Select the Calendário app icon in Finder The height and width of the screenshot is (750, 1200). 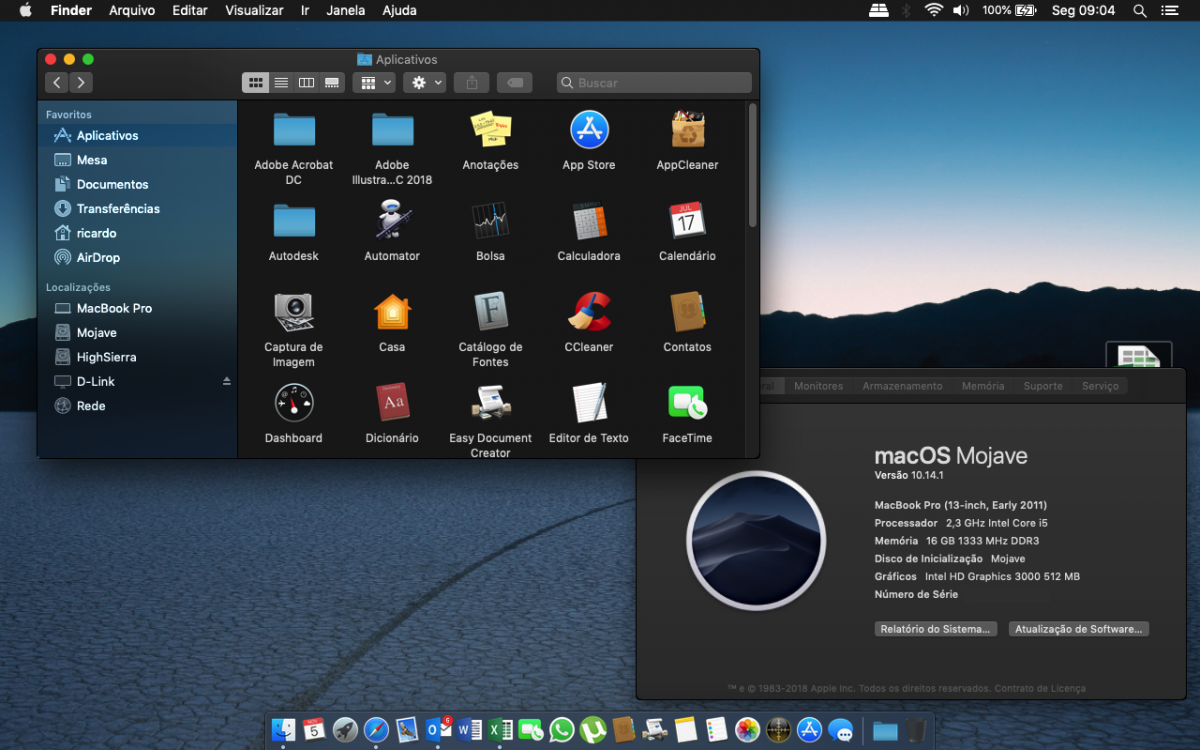pyautogui.click(x=688, y=220)
